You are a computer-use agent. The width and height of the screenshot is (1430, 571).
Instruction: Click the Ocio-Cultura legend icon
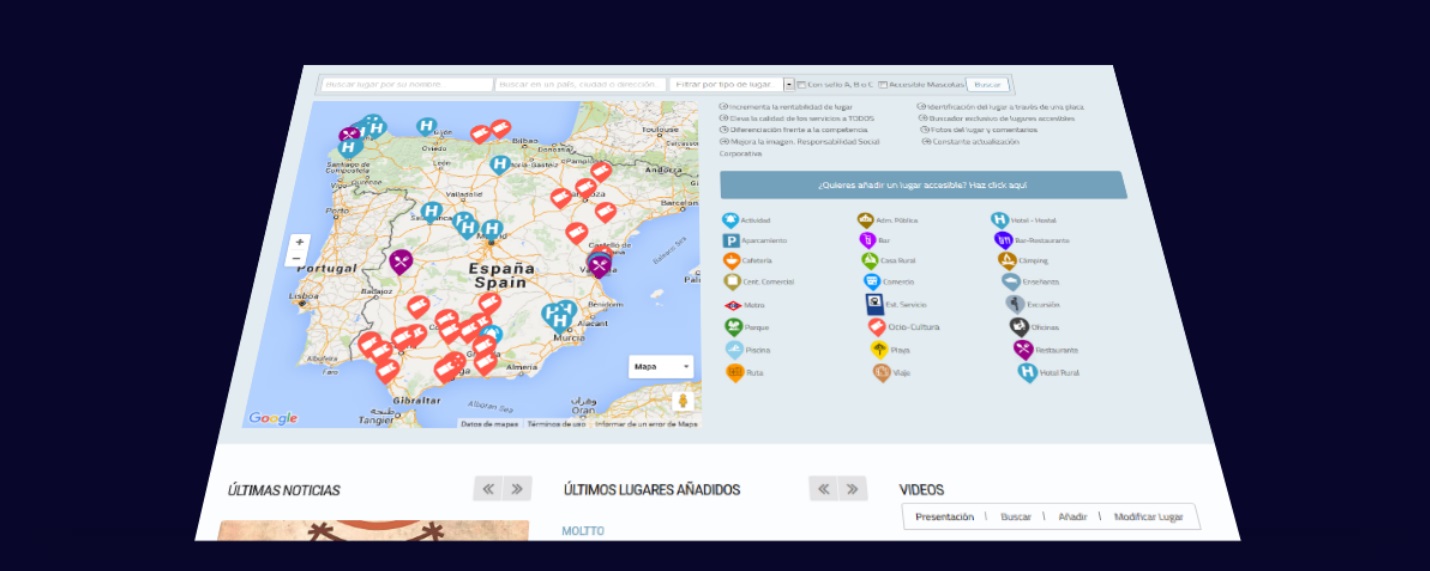pyautogui.click(x=876, y=326)
